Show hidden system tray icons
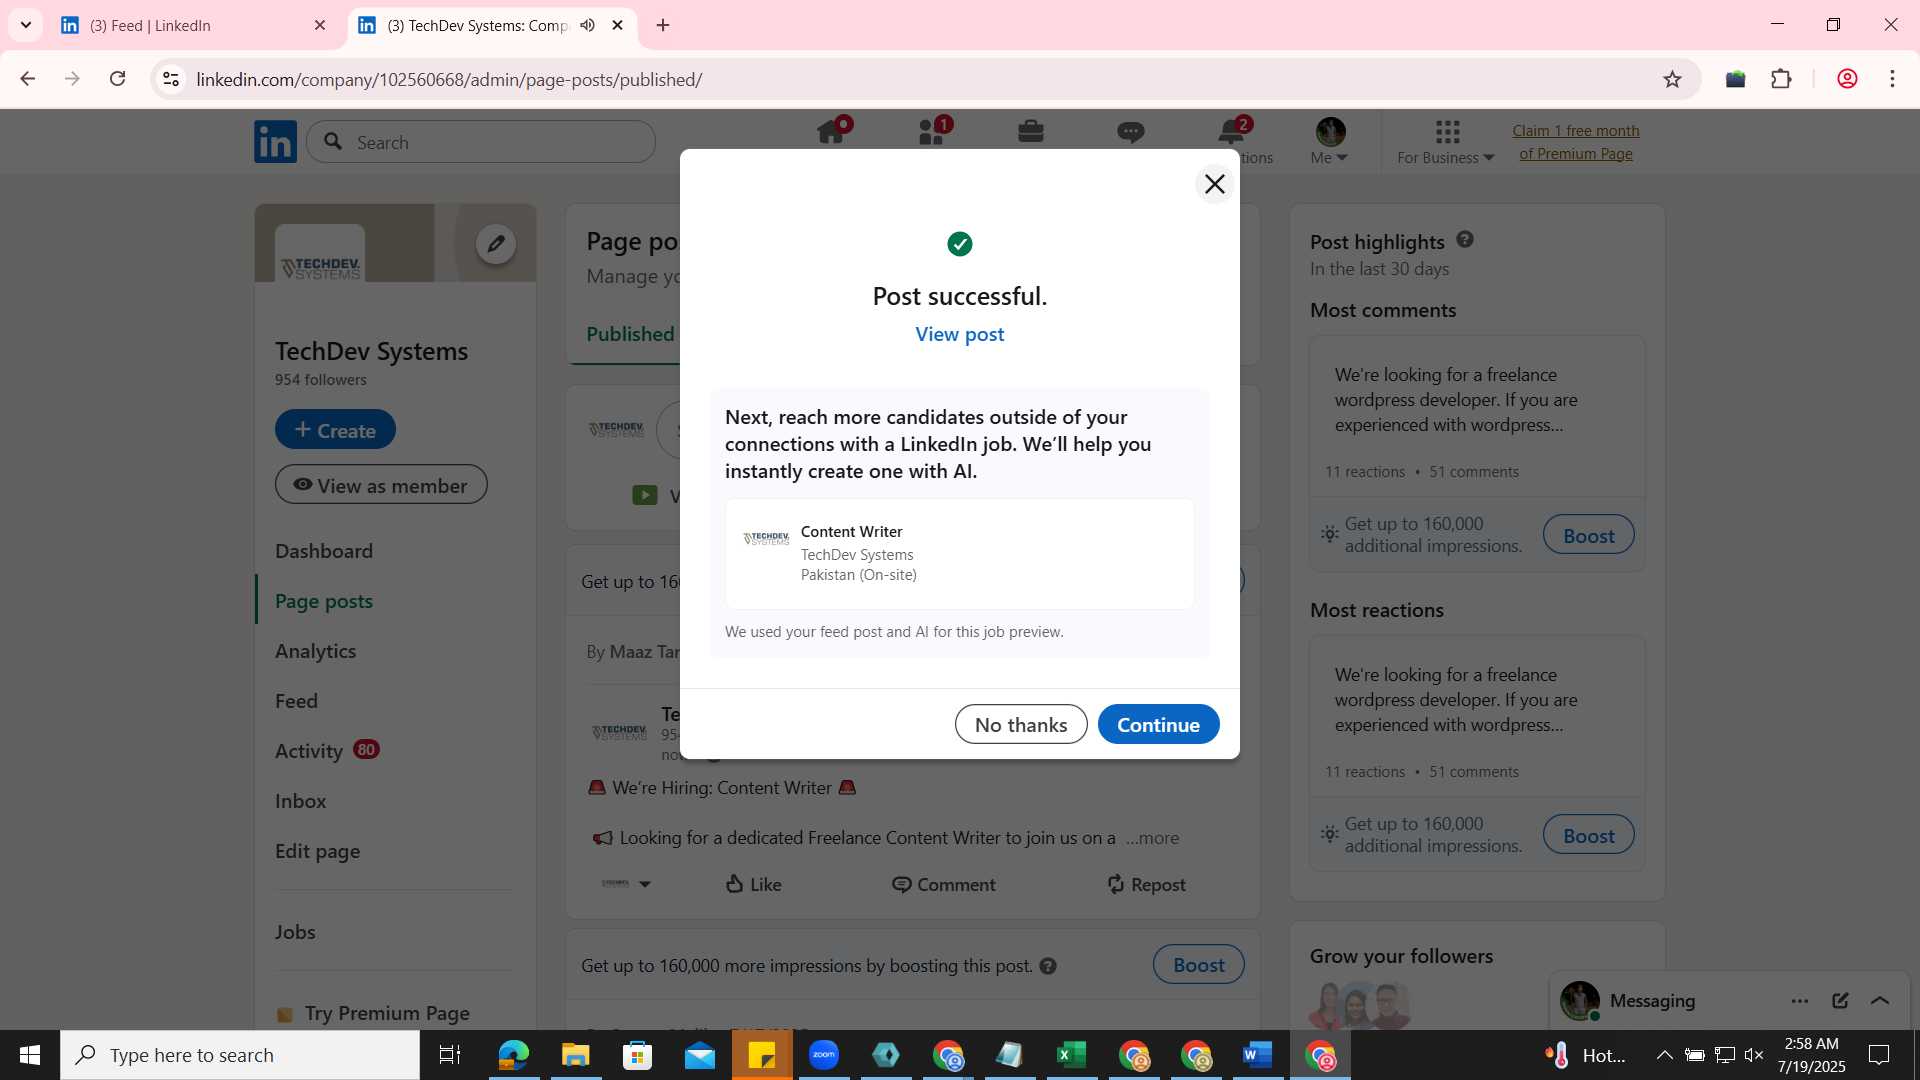The height and width of the screenshot is (1080, 1920). [x=1664, y=1055]
